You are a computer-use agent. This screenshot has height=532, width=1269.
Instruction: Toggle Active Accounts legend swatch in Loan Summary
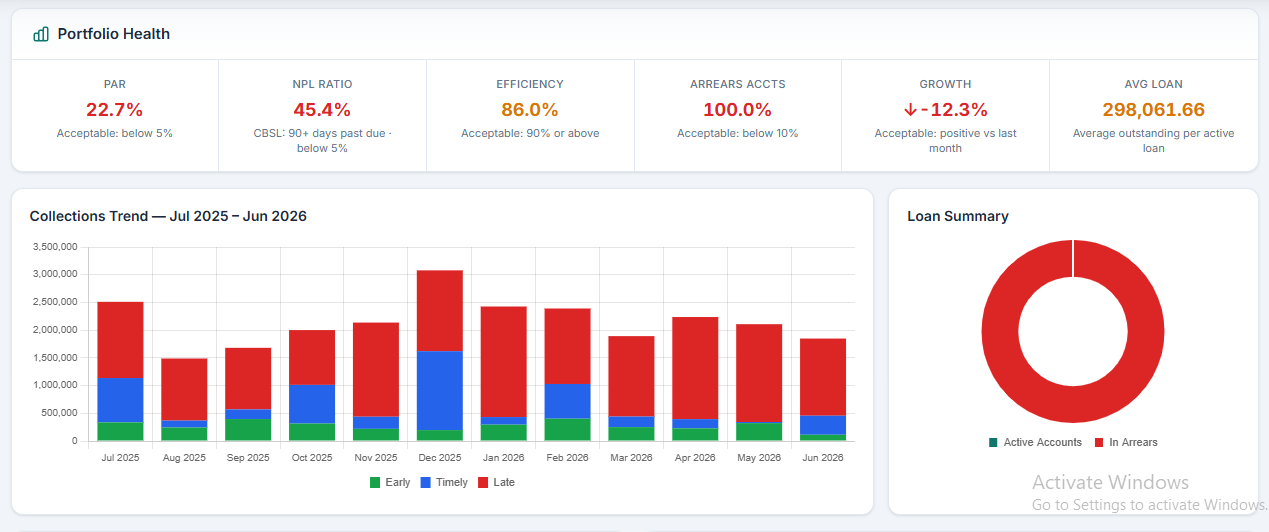(x=992, y=442)
